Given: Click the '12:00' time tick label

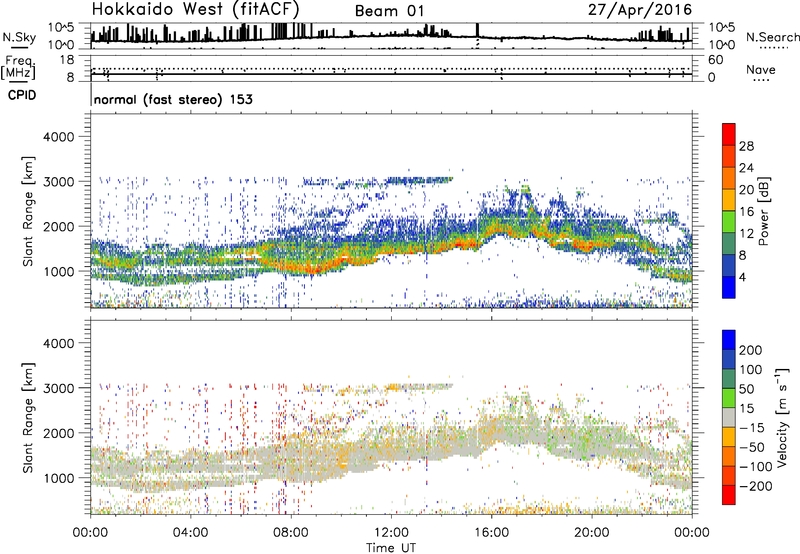Looking at the screenshot, I should [x=391, y=533].
